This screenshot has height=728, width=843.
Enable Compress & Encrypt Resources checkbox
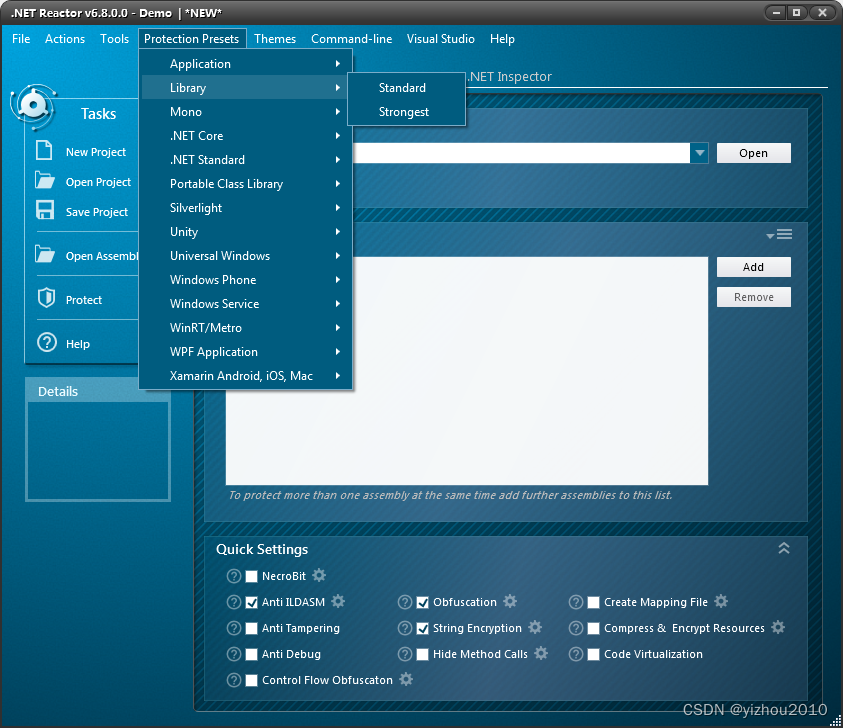coord(594,628)
